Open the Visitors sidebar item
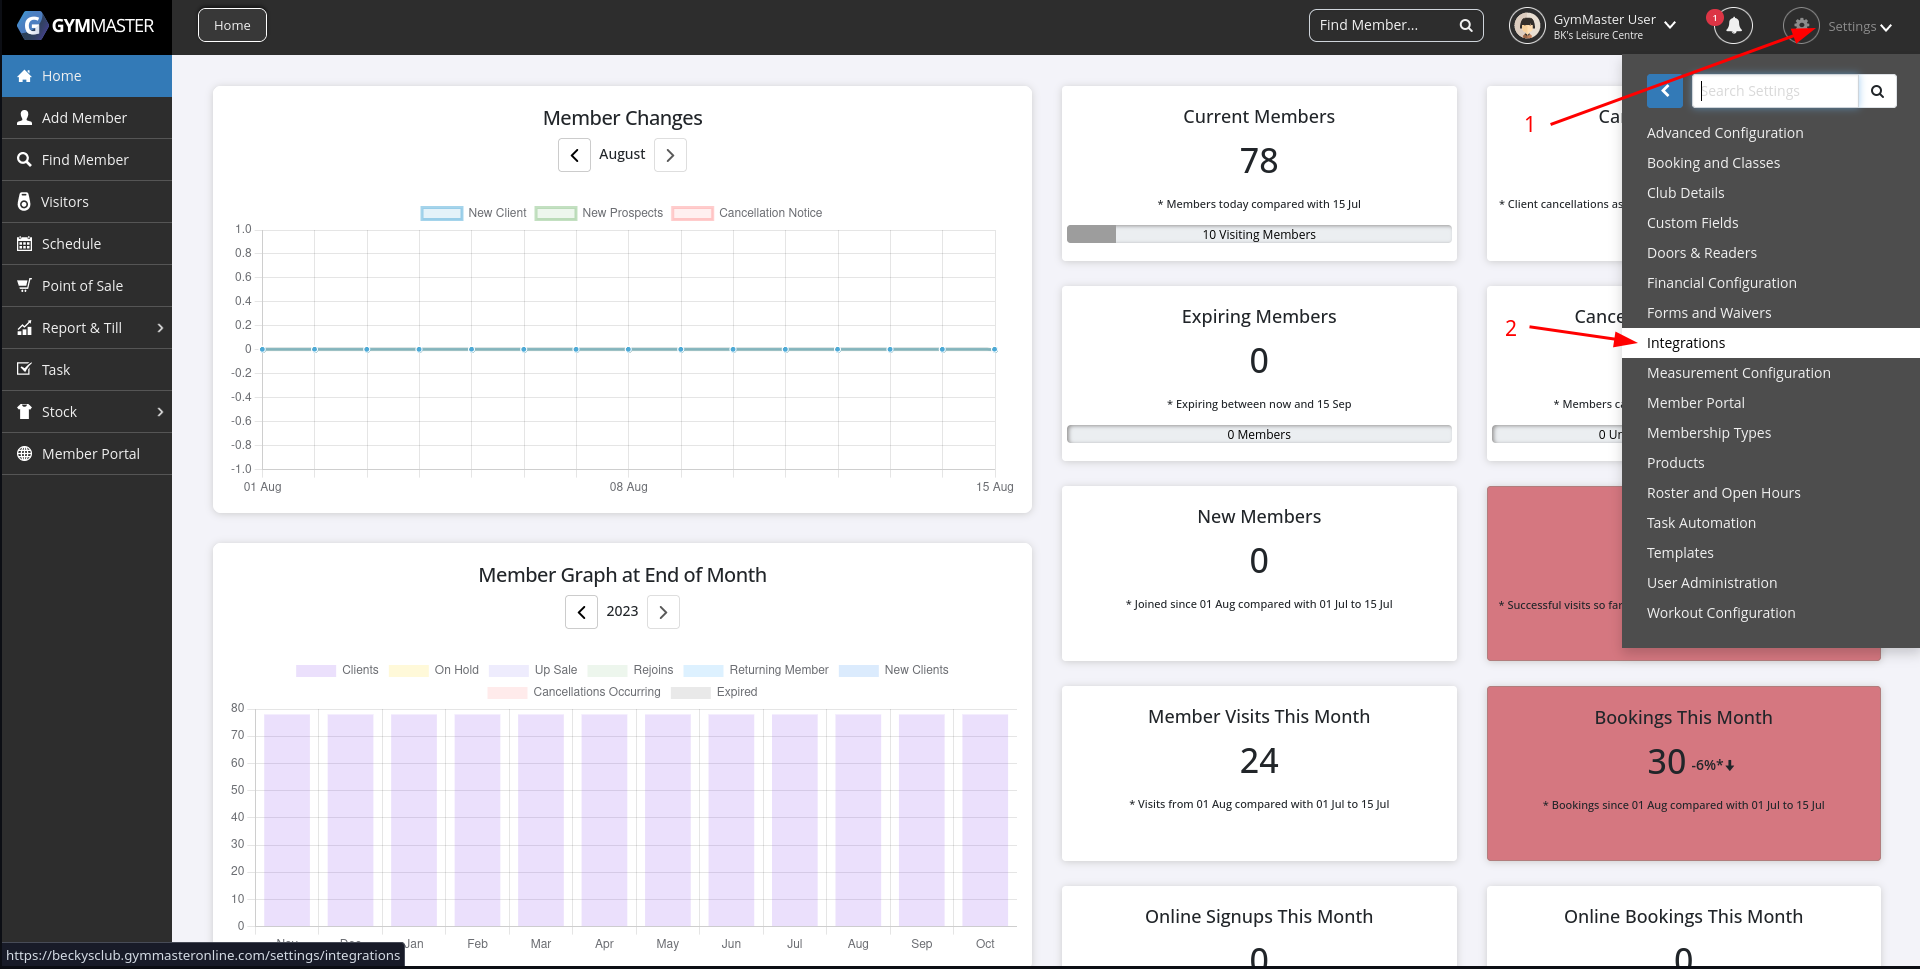Image resolution: width=1920 pixels, height=969 pixels. pyautogui.click(x=65, y=202)
